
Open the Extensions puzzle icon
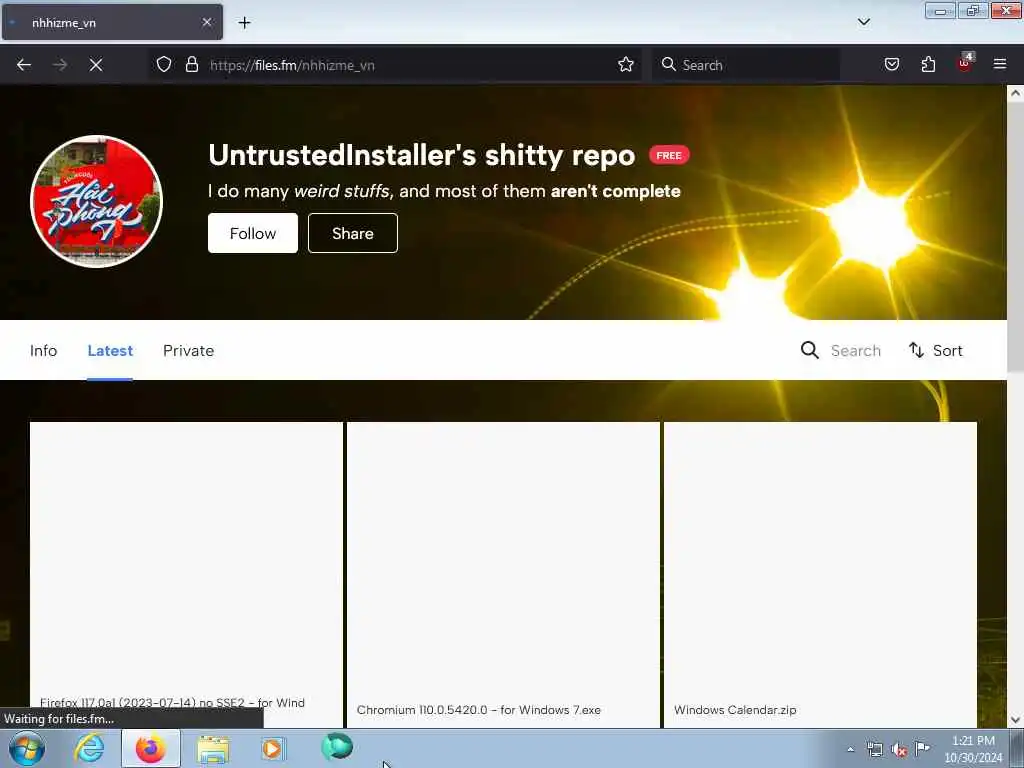tap(928, 64)
